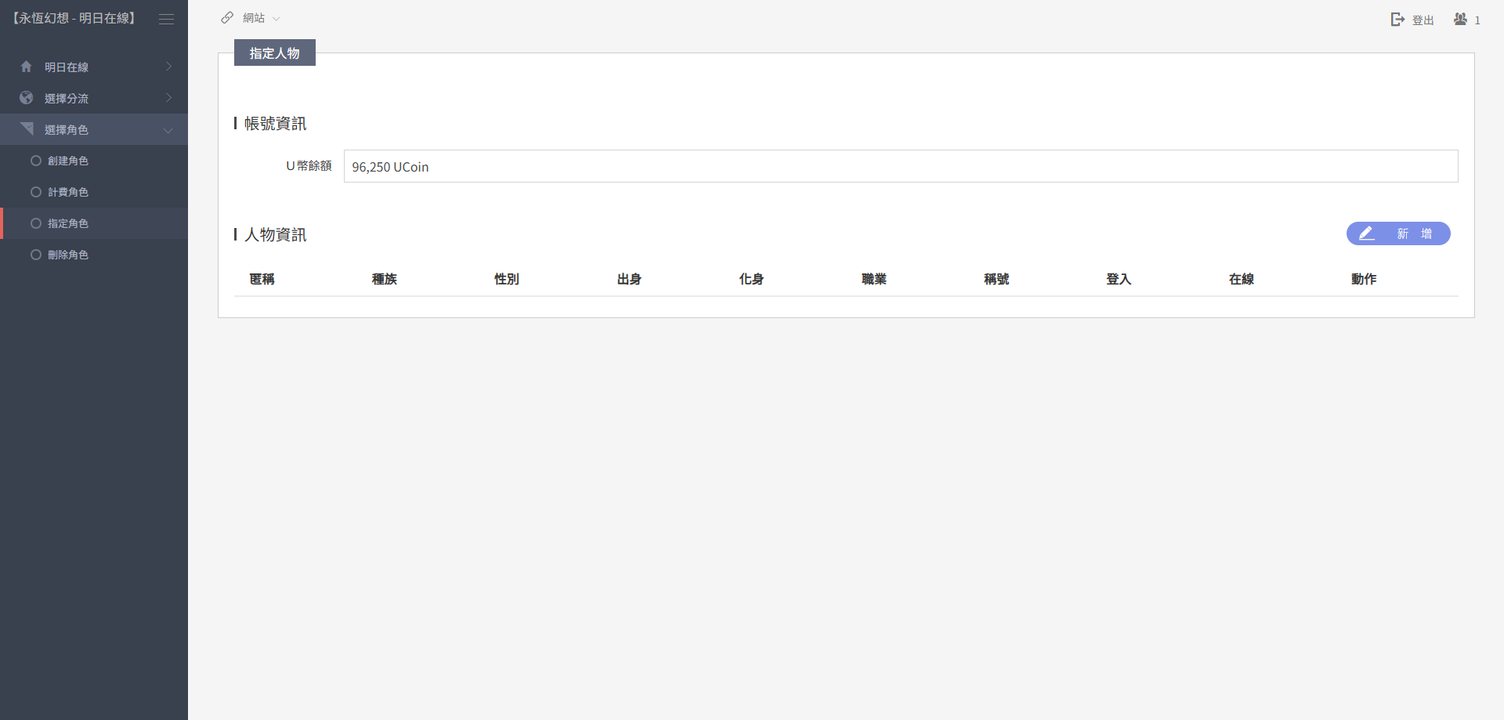1504x720 pixels.
Task: Switch to the 指定人物 tab
Action: (x=275, y=53)
